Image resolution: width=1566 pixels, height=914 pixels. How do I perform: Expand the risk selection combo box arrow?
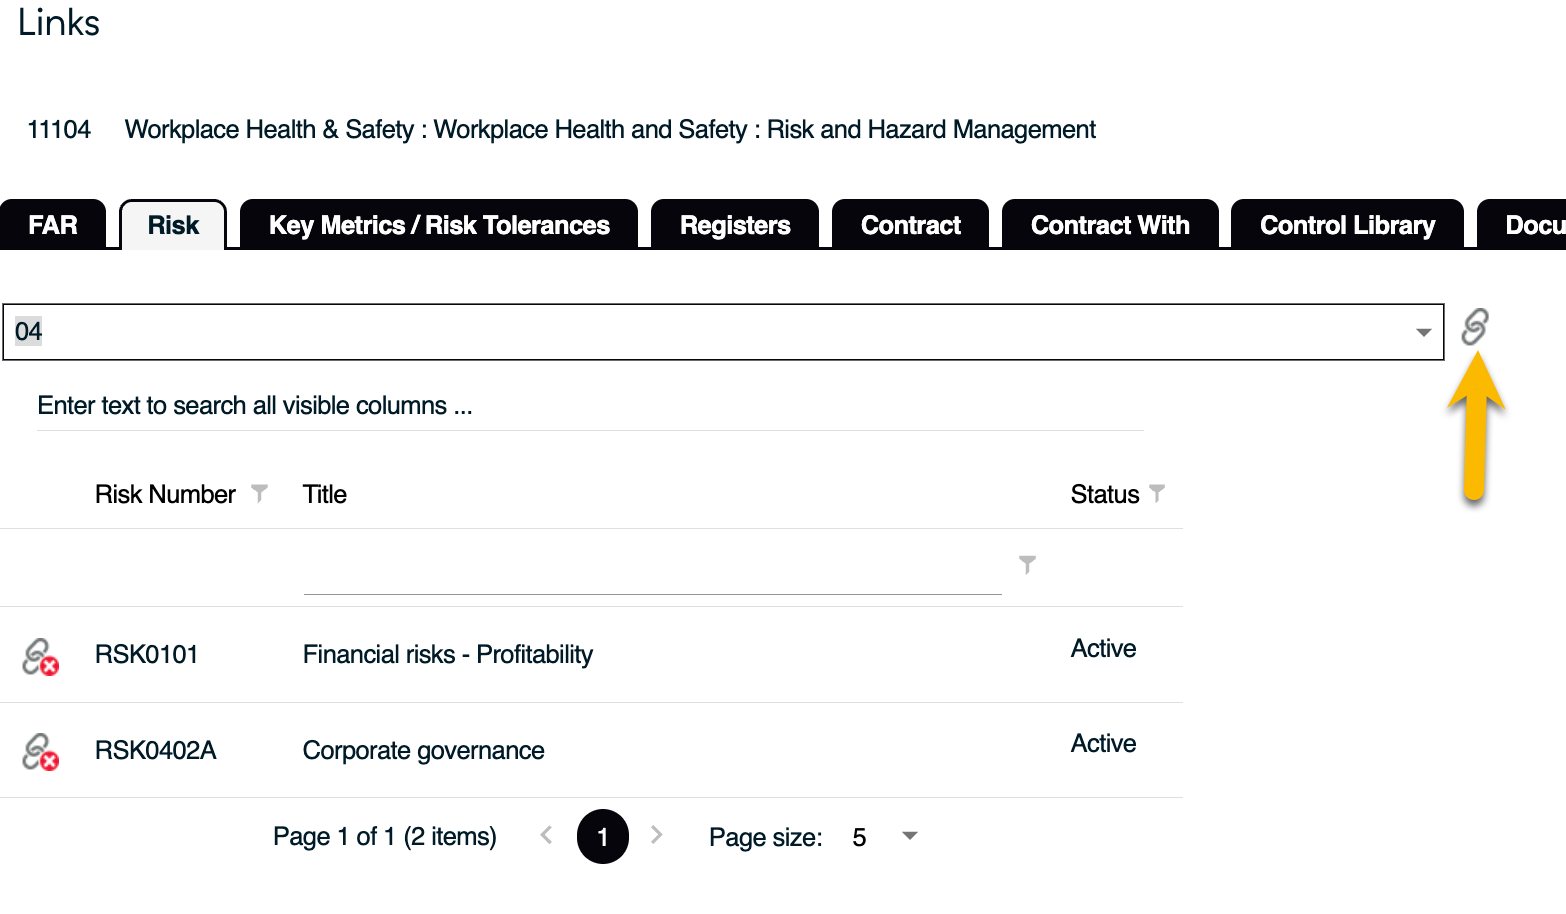(1423, 332)
